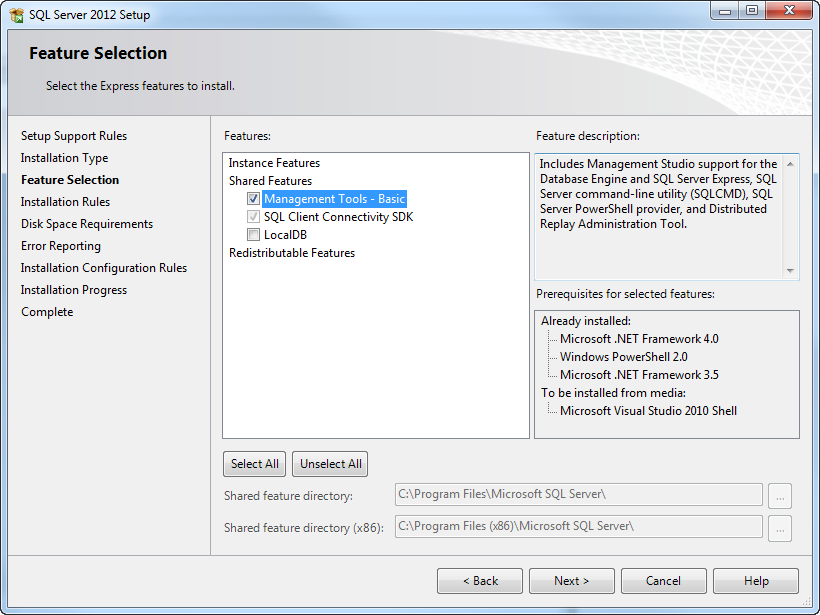The height and width of the screenshot is (615, 820).
Task: Click the Feature Selection step in sidebar
Action: click(70, 180)
